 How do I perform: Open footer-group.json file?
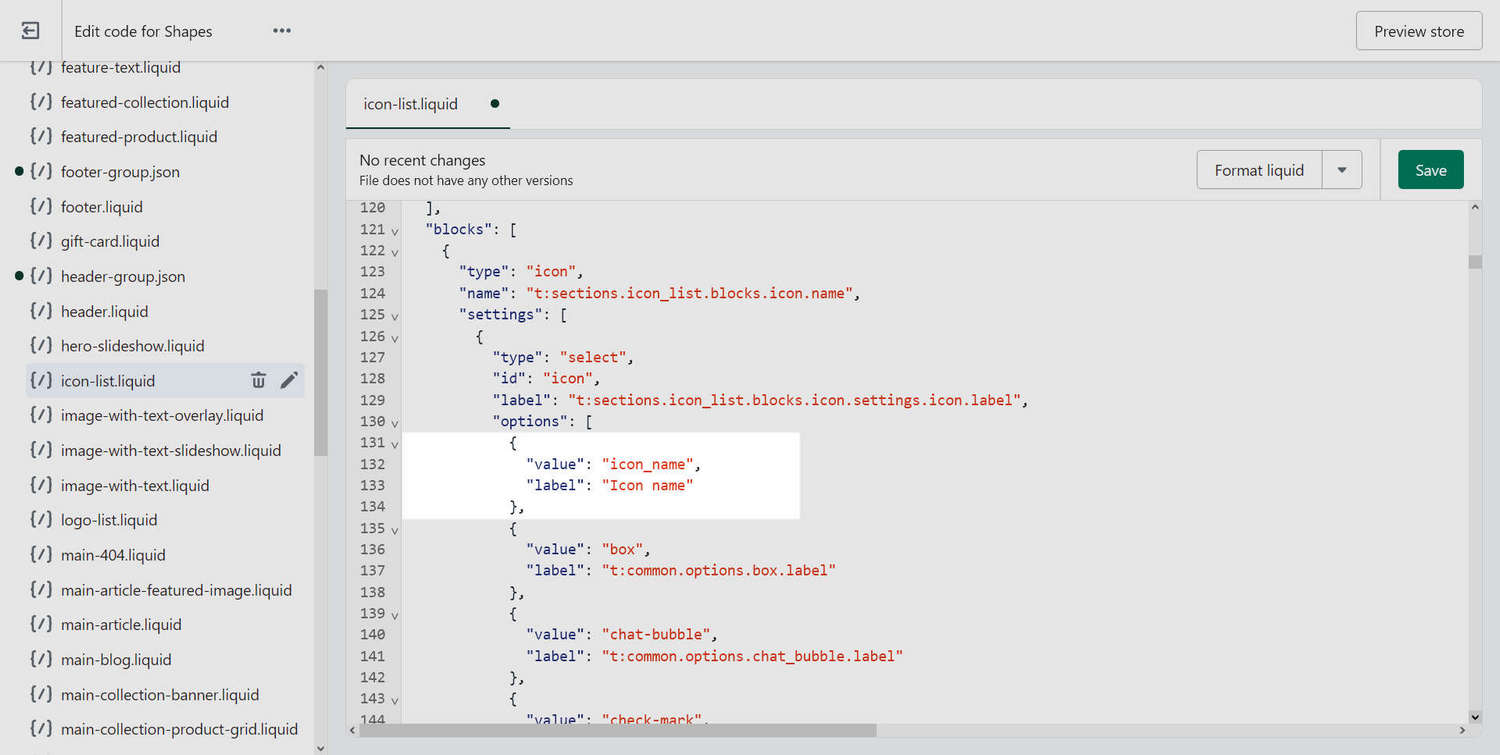coord(120,172)
